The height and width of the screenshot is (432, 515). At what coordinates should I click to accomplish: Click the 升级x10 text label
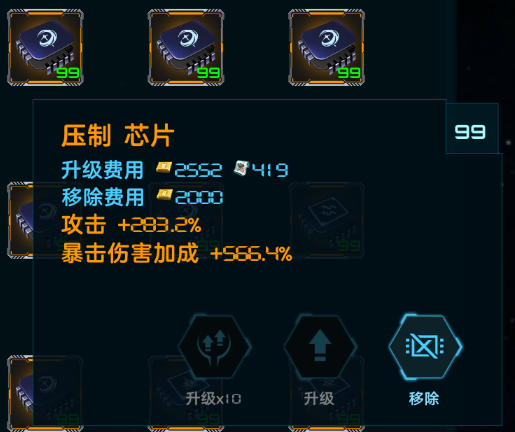point(213,399)
